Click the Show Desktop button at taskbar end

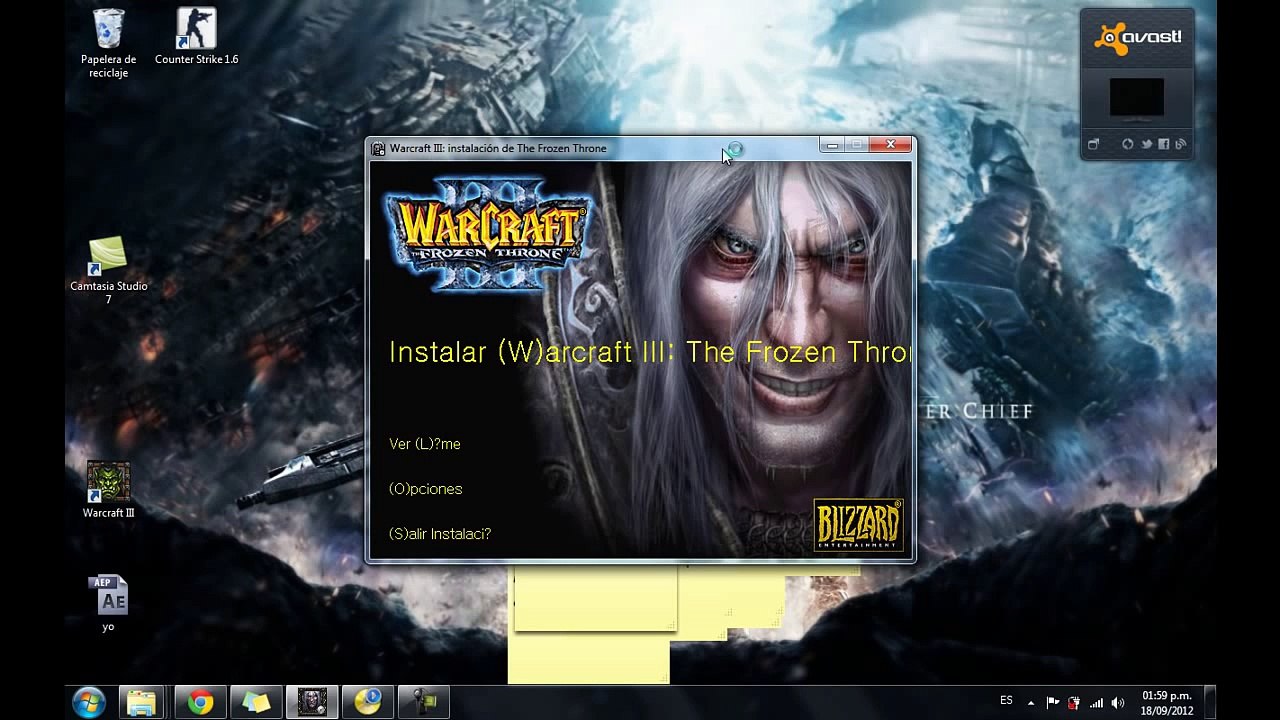coord(1210,702)
